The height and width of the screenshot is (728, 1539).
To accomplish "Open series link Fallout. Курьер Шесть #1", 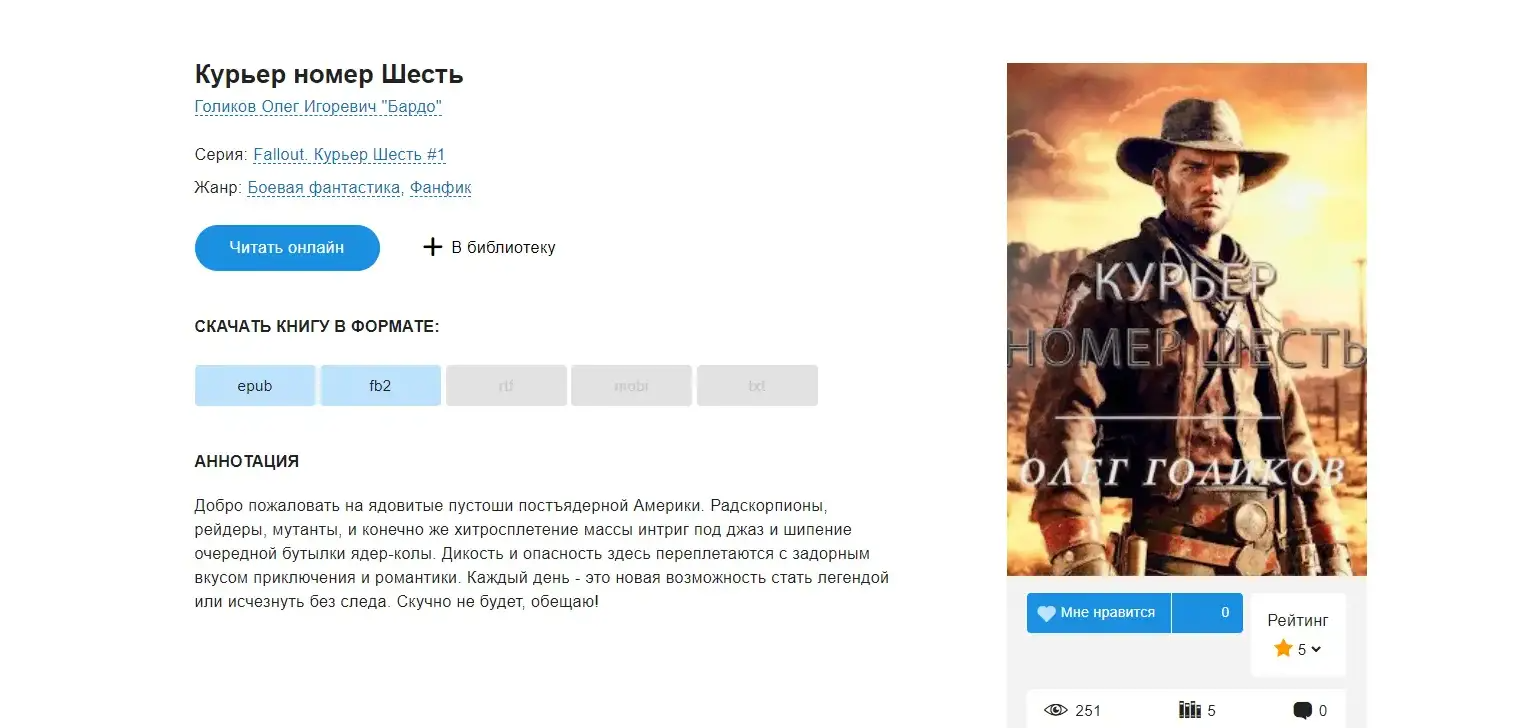I will (349, 155).
